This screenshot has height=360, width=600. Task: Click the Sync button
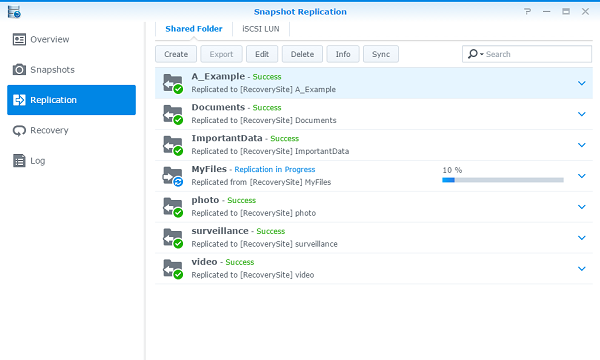pos(381,54)
